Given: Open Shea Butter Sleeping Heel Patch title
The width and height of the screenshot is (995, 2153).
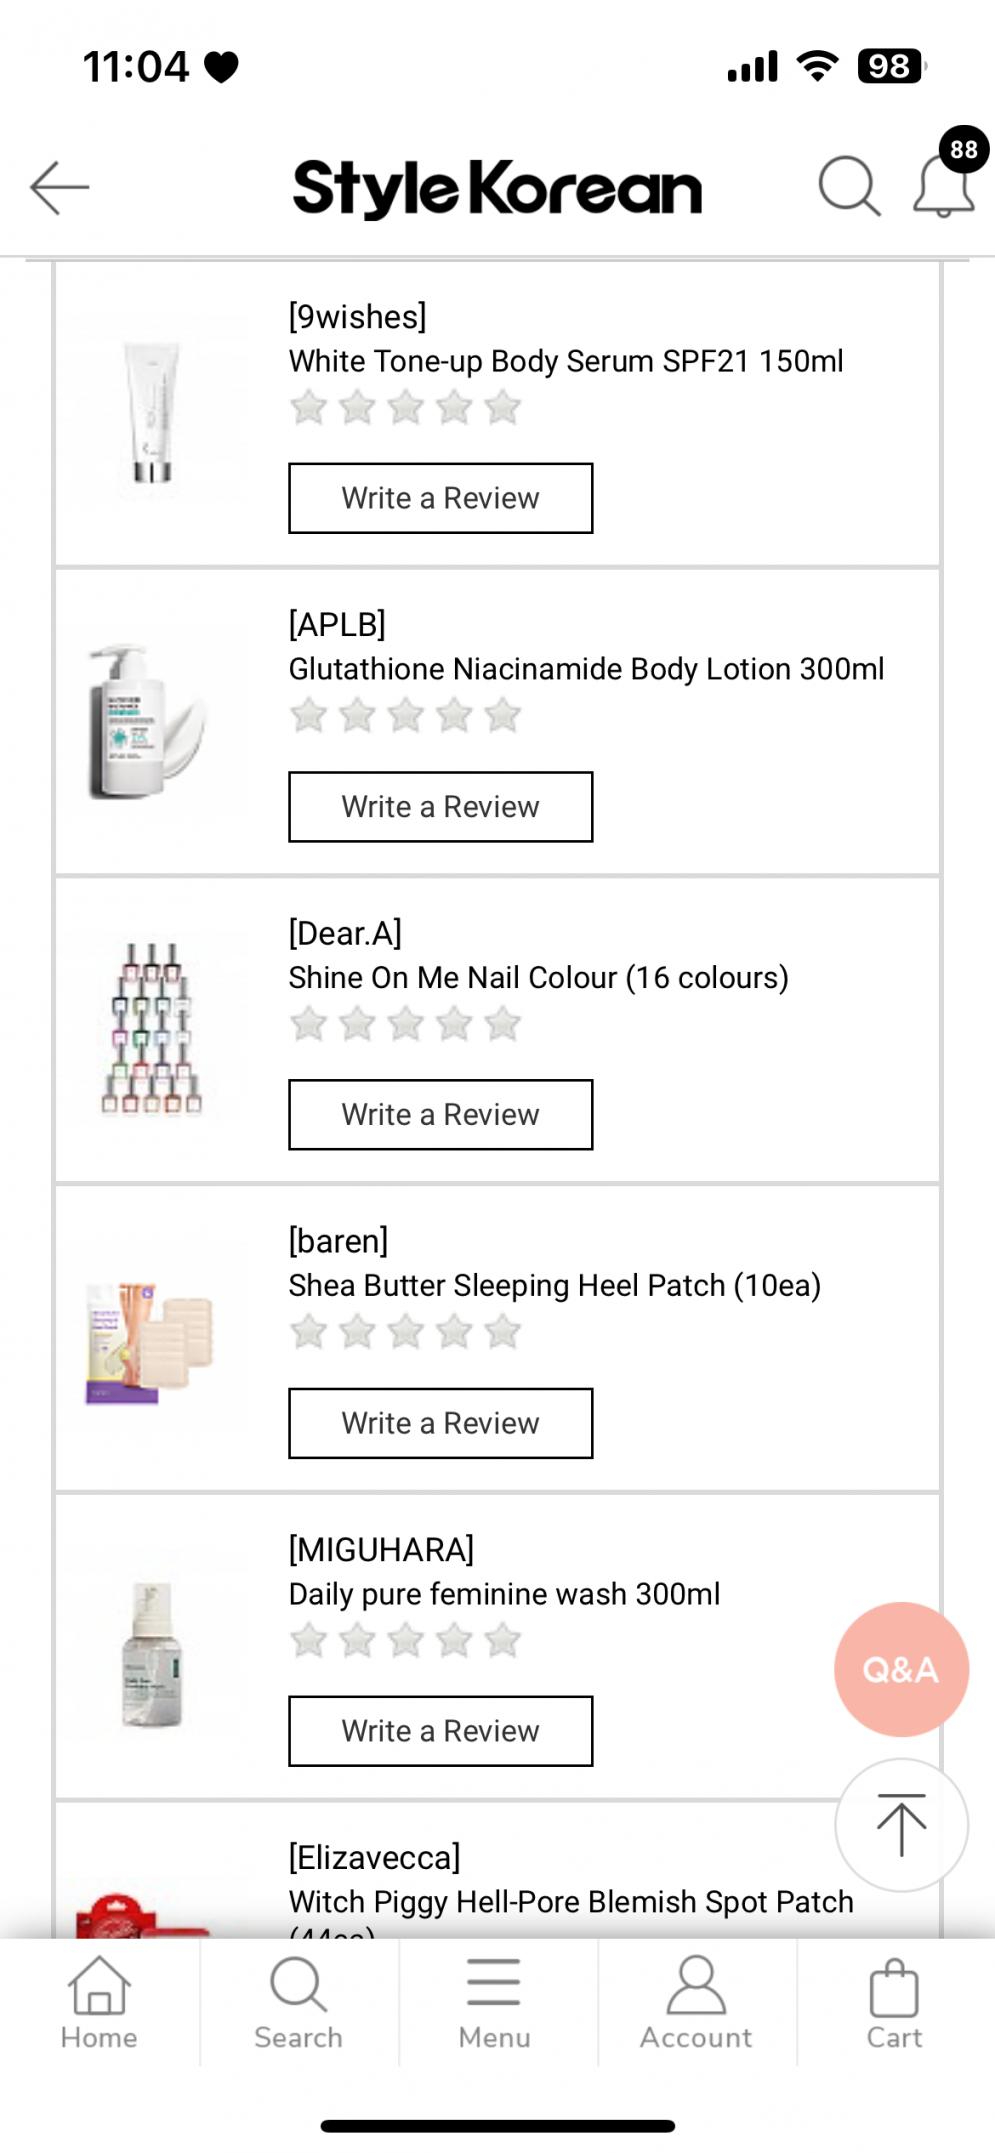Looking at the screenshot, I should pyautogui.click(x=555, y=1286).
